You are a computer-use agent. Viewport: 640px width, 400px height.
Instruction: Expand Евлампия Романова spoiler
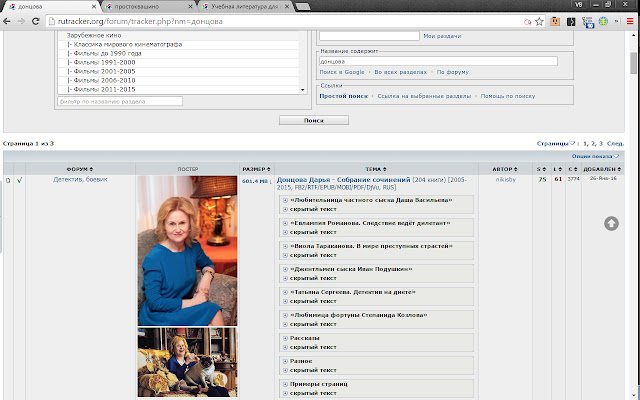(x=370, y=223)
